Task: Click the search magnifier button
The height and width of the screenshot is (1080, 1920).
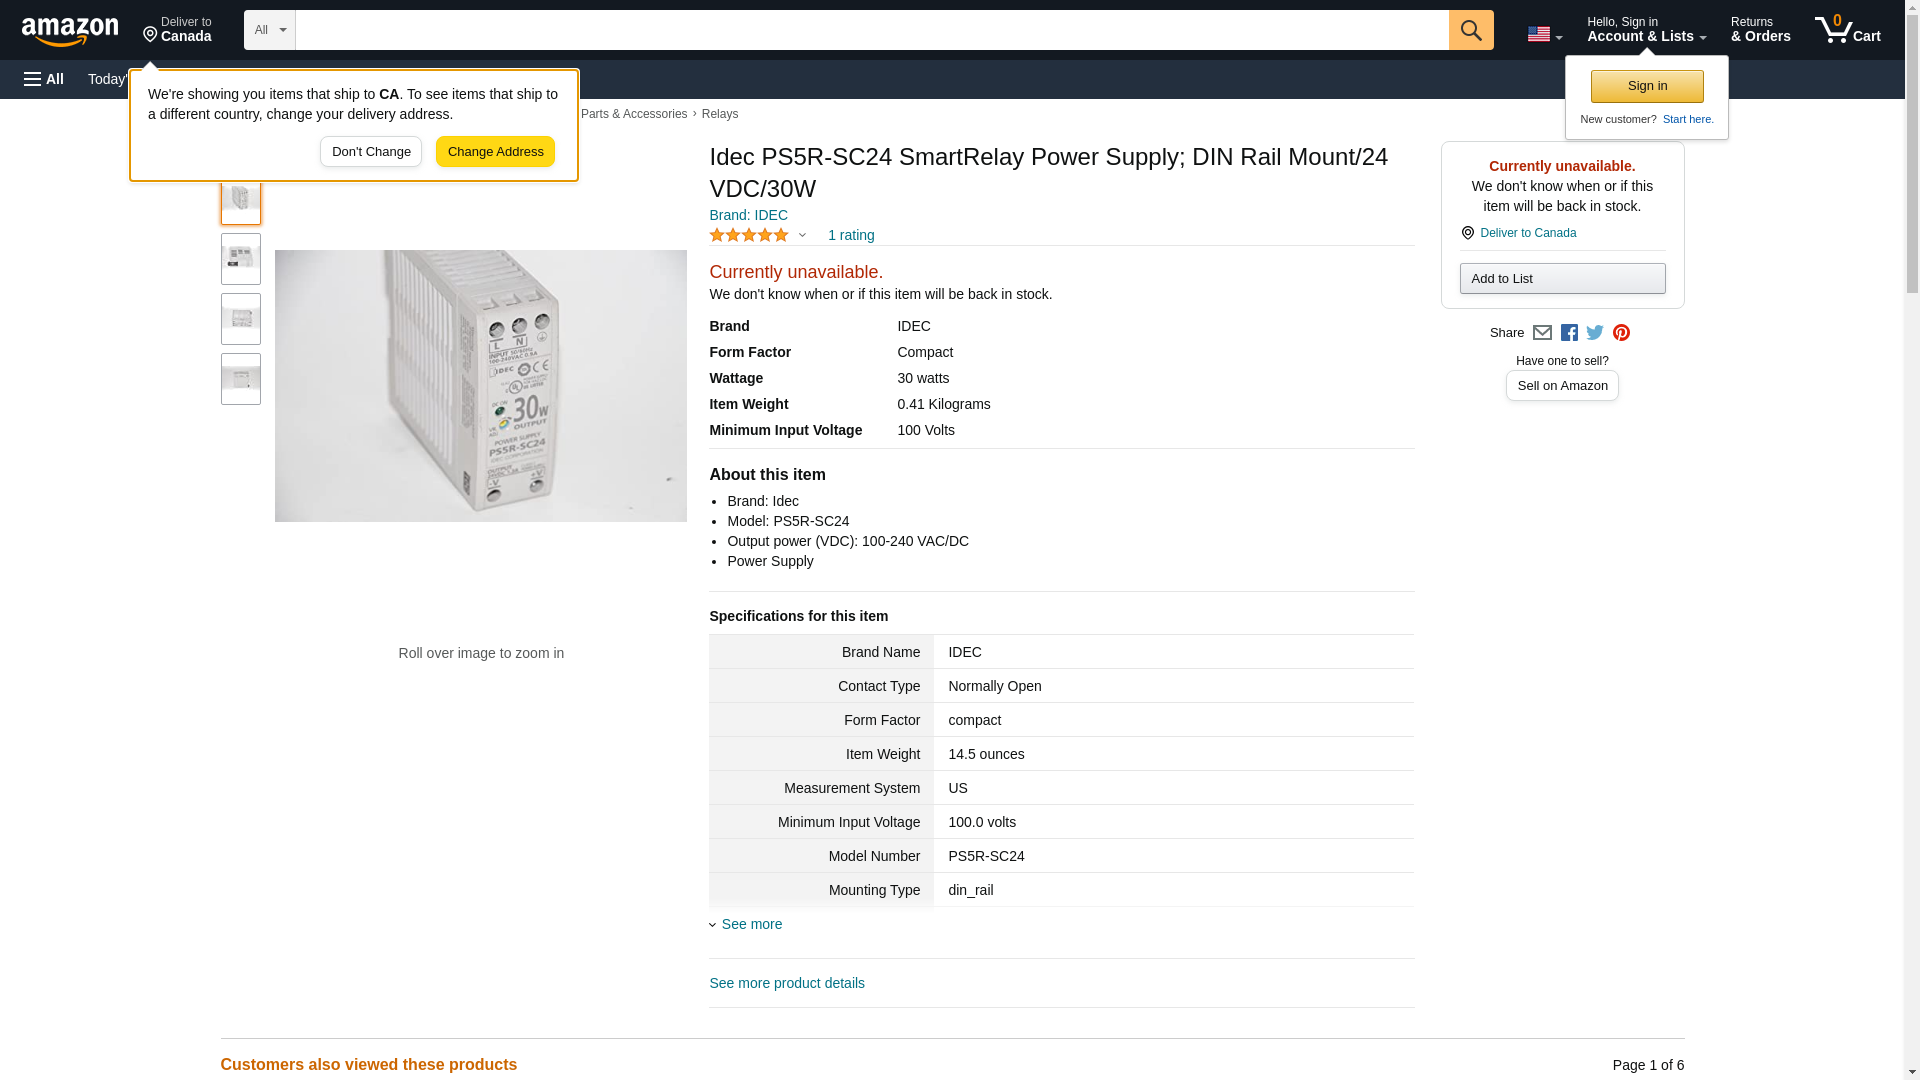Action: pyautogui.click(x=1470, y=30)
